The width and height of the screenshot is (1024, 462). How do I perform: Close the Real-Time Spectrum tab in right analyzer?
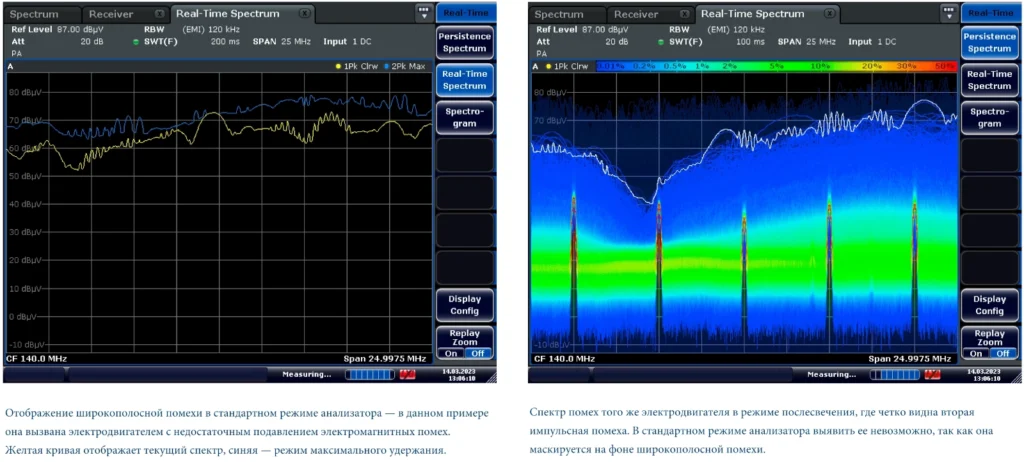830,13
